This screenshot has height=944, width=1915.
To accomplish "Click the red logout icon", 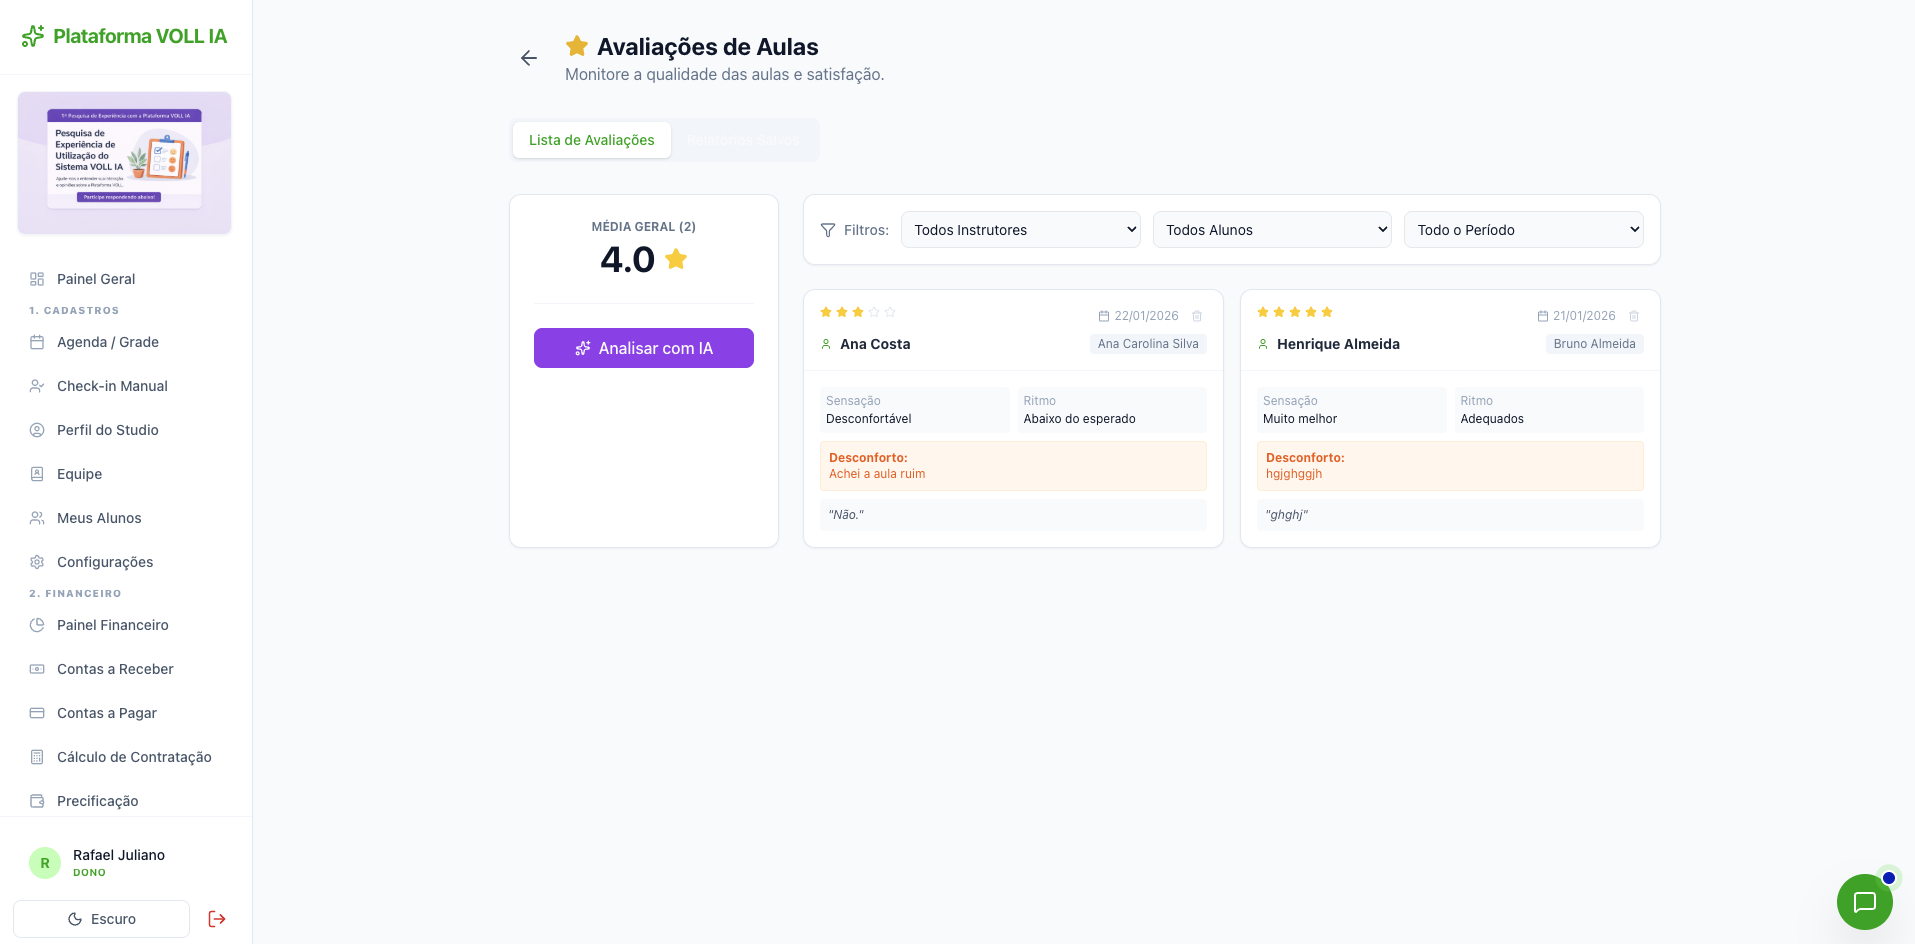I will tap(217, 919).
